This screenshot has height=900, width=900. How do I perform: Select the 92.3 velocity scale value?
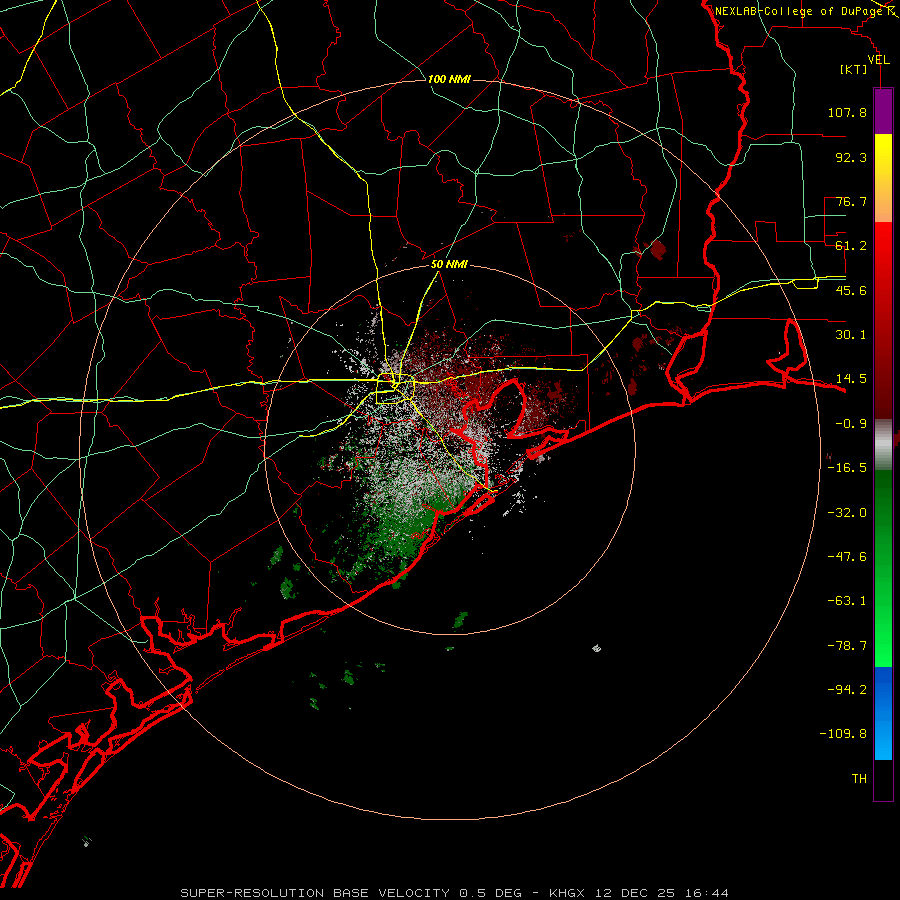pyautogui.click(x=851, y=157)
